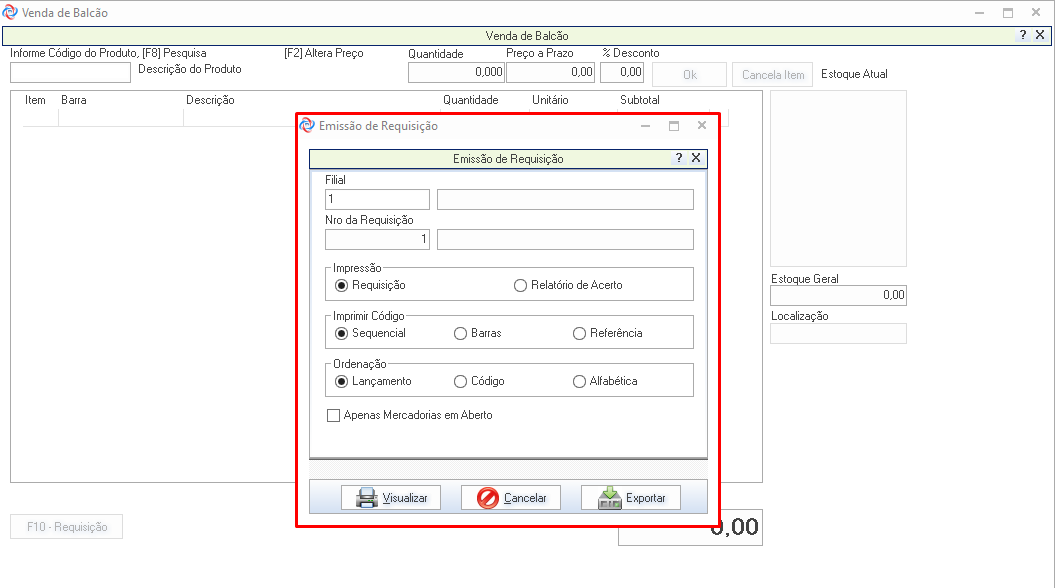This screenshot has height=588, width=1056.
Task: Select Referência code printing option
Action: pos(579,333)
